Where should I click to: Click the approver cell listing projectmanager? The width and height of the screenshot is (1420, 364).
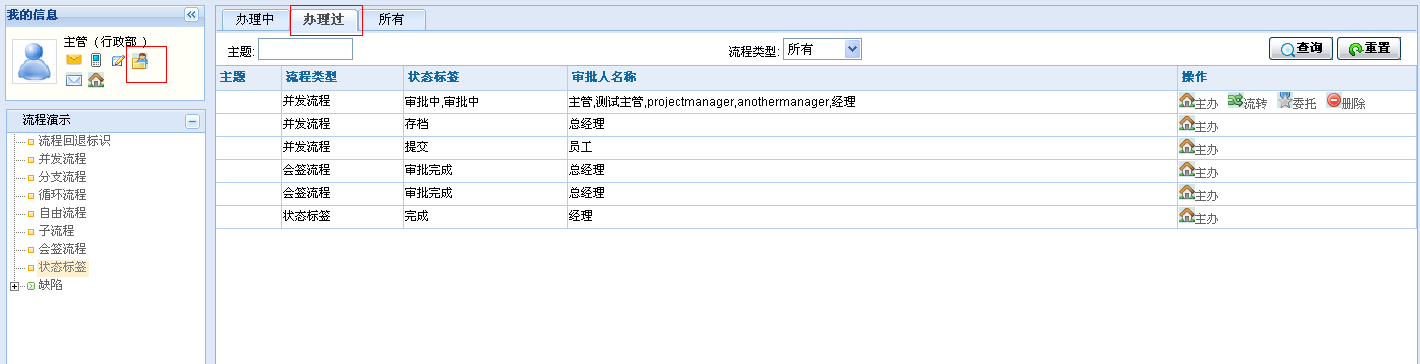click(872, 101)
